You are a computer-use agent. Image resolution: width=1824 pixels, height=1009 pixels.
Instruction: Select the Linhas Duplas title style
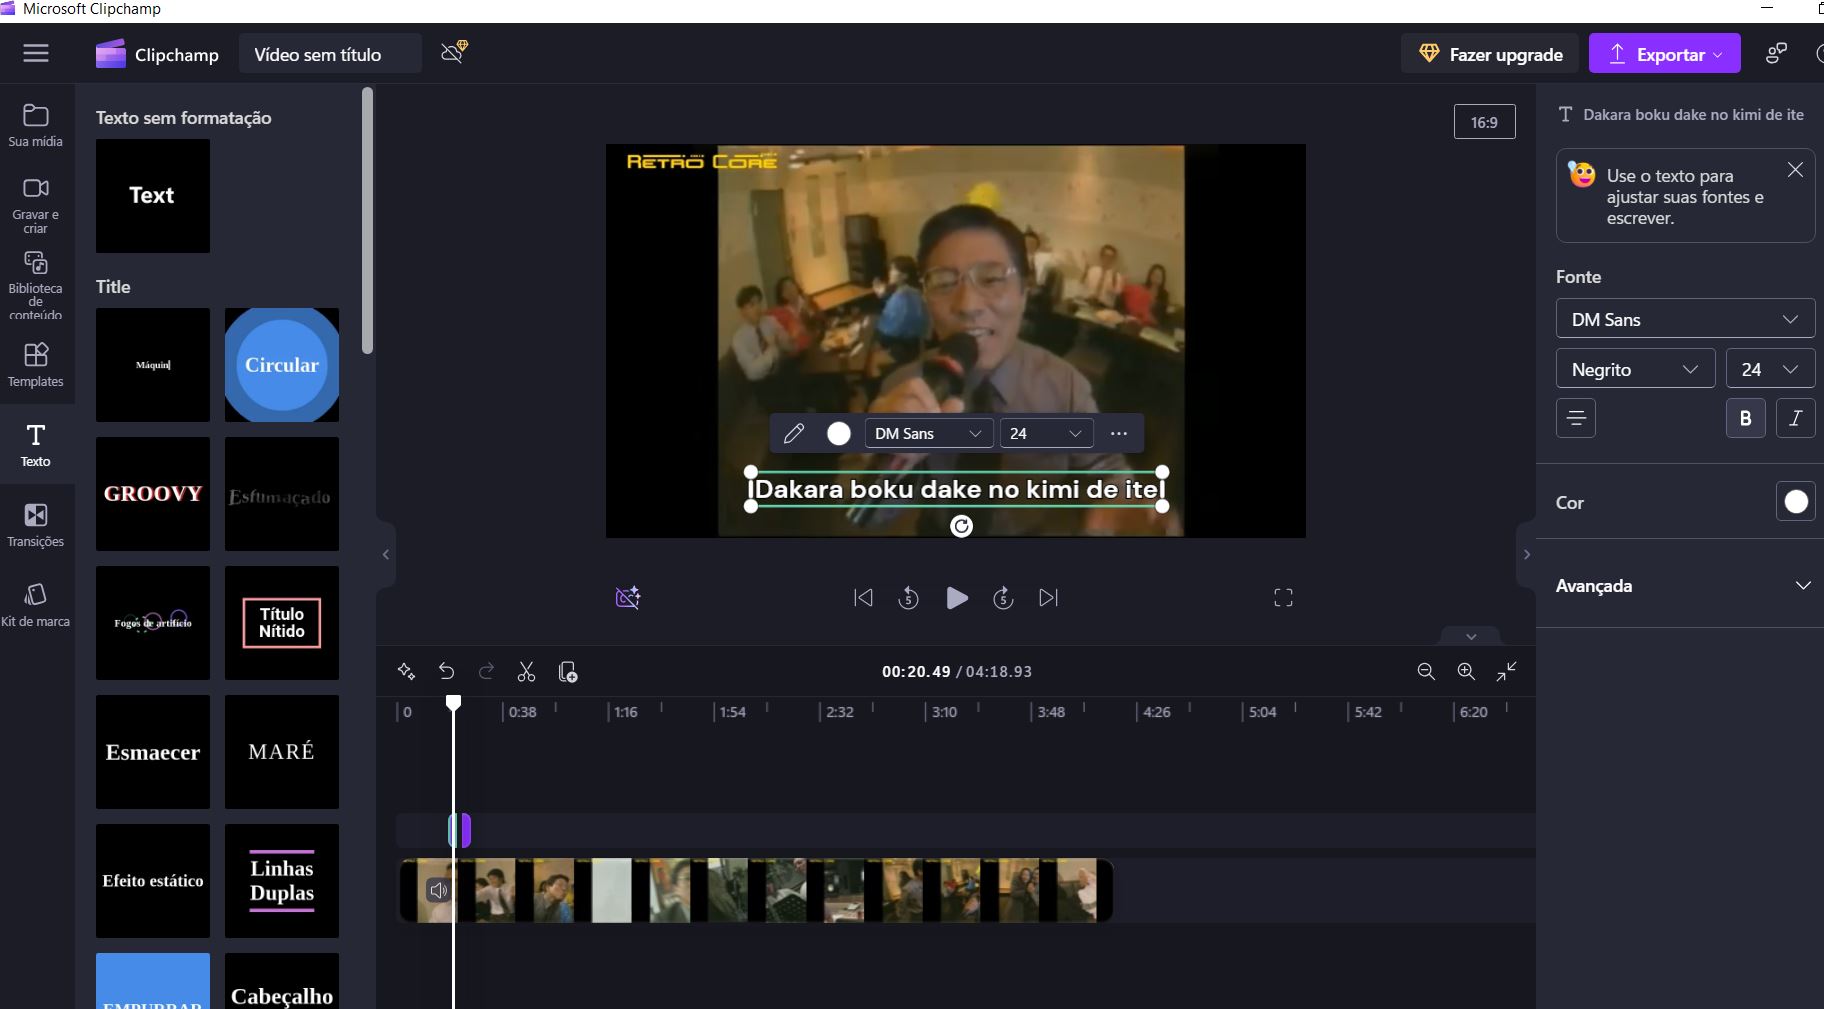click(282, 881)
